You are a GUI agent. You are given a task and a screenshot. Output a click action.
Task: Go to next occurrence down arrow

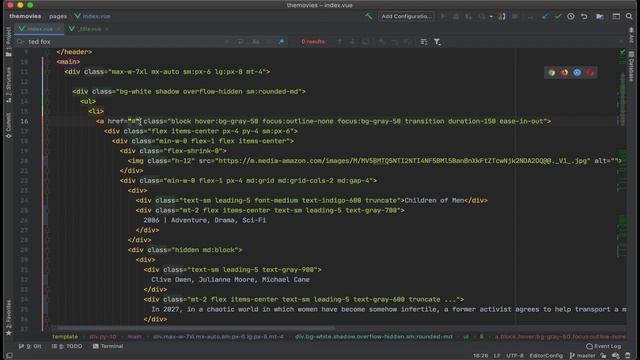(x=353, y=42)
